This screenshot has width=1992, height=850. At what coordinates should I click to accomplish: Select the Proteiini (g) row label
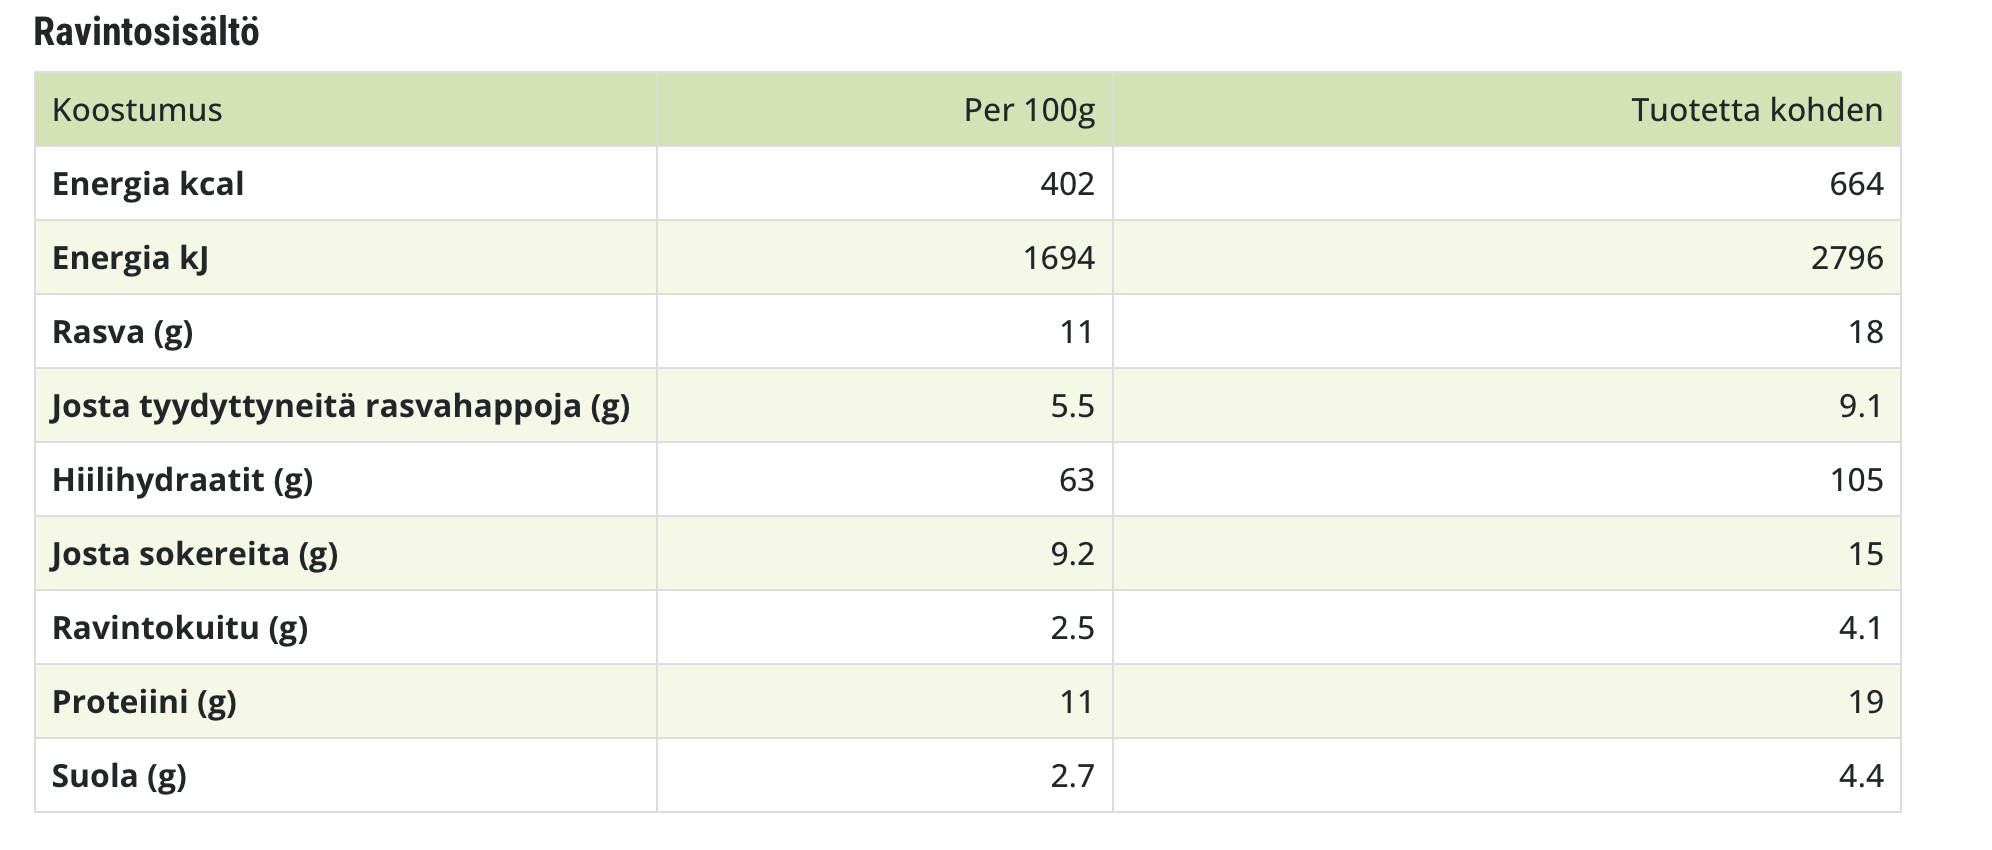click(x=144, y=702)
